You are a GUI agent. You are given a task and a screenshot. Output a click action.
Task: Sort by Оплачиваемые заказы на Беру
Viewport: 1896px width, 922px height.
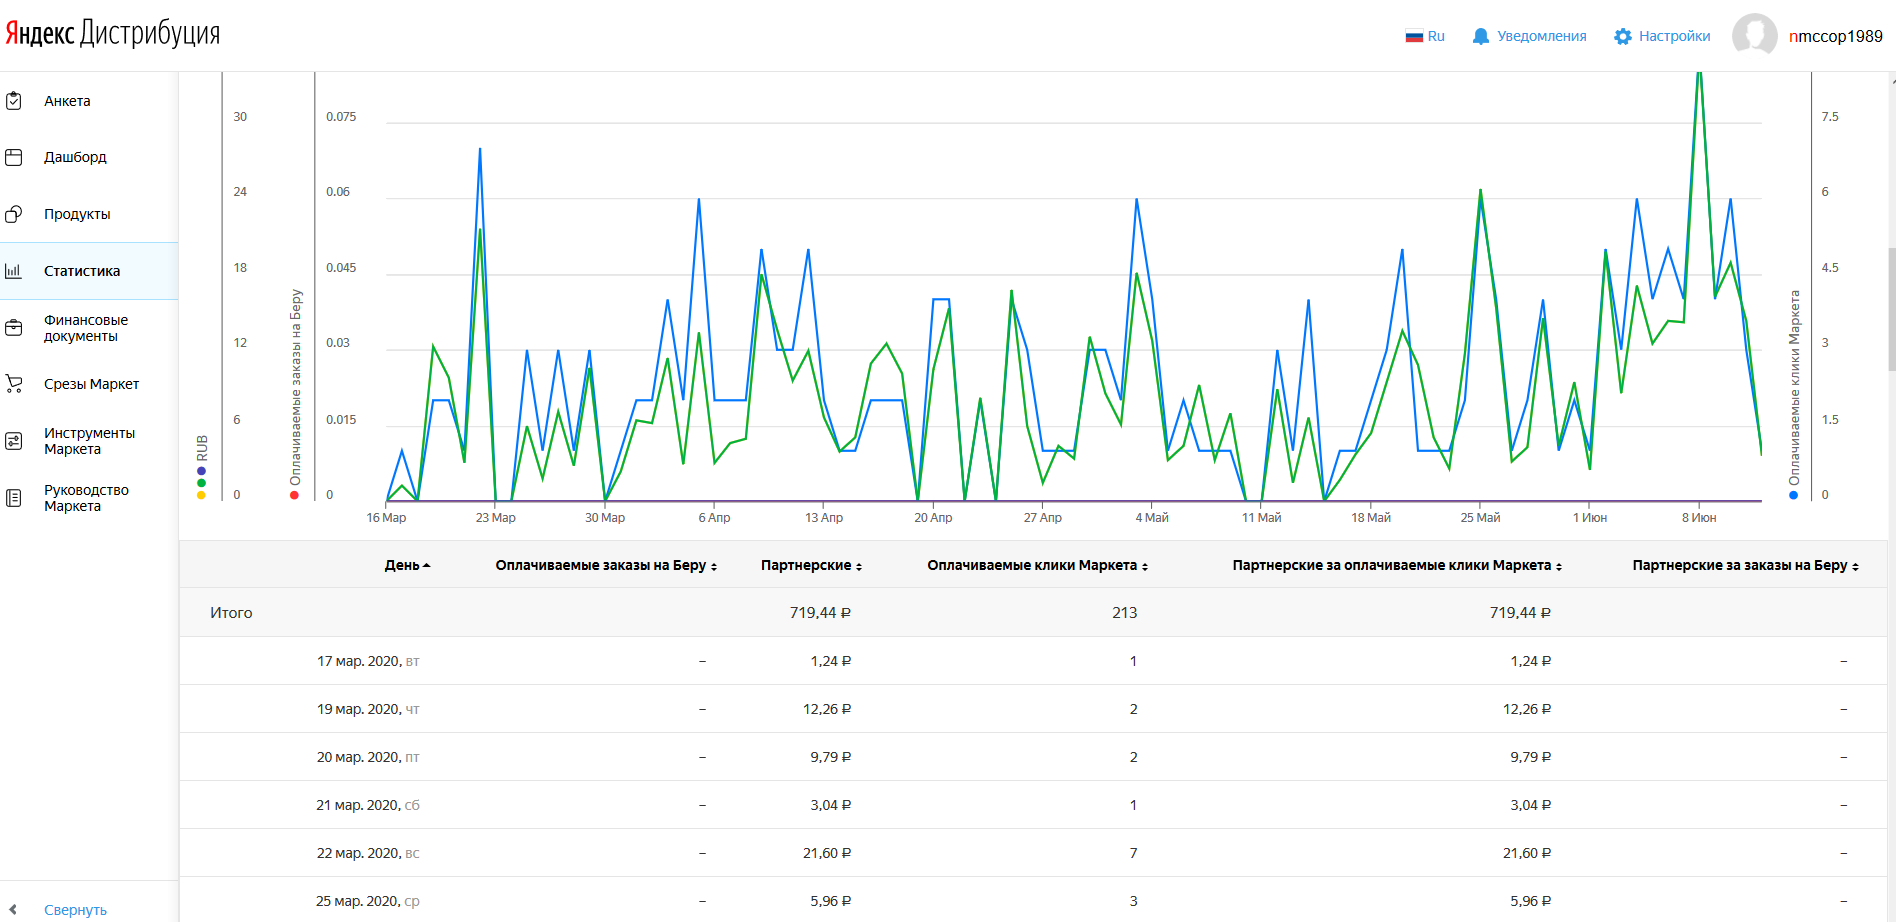point(606,566)
